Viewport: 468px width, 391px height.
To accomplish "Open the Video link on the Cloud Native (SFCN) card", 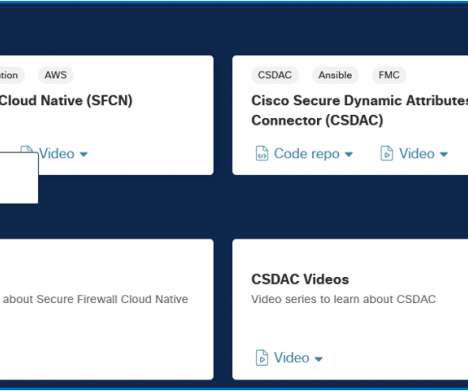I will click(x=57, y=154).
